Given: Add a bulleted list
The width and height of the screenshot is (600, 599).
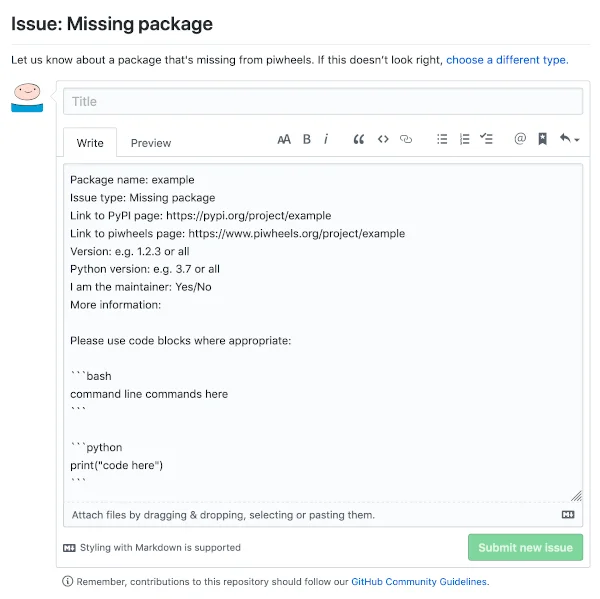Looking at the screenshot, I should [x=442, y=139].
